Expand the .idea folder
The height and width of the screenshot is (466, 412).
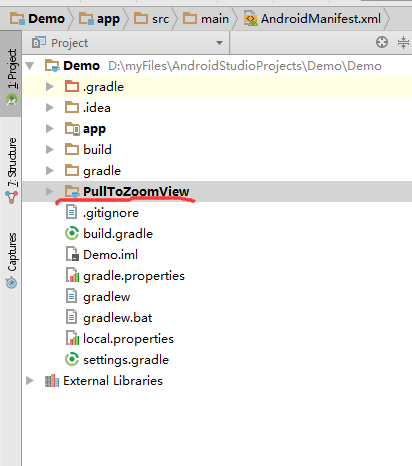point(50,108)
